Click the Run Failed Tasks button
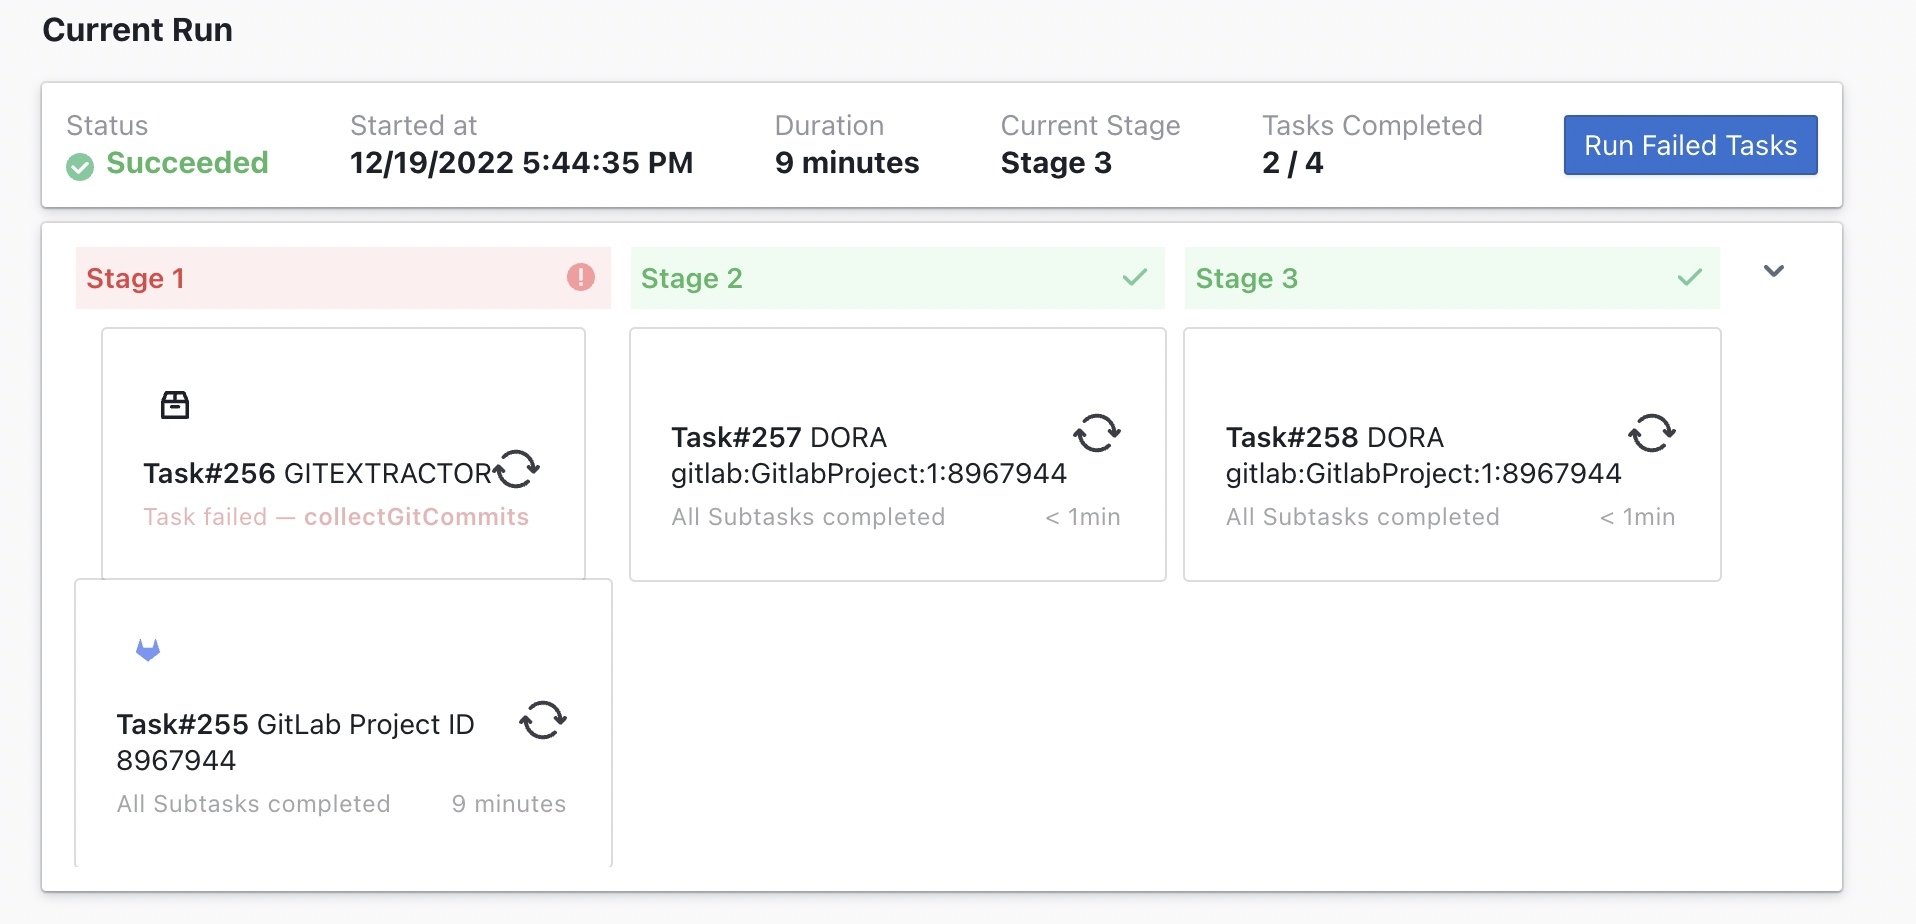1916x924 pixels. (1690, 146)
